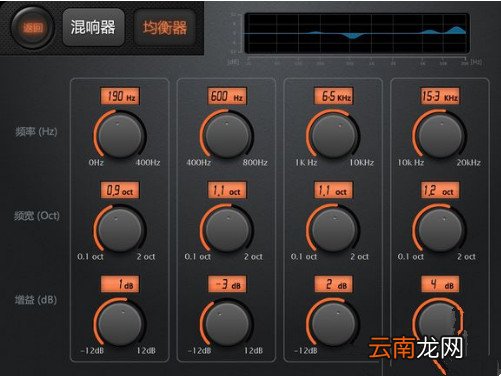Click the 15.3 KHz frequency readout

(x=440, y=96)
